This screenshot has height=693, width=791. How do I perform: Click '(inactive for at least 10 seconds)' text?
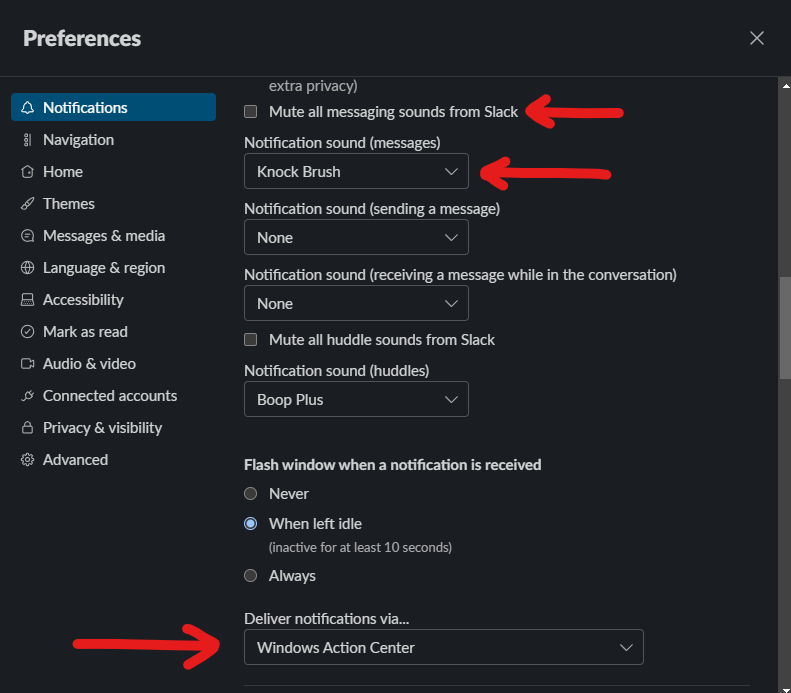tap(360, 547)
